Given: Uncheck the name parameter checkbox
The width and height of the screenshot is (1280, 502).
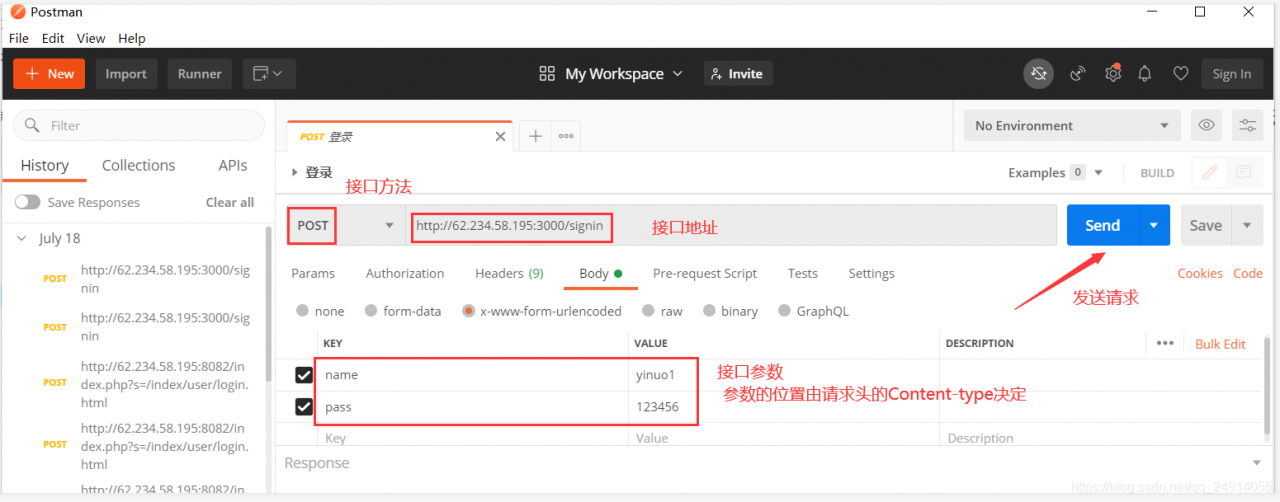Looking at the screenshot, I should pos(304,376).
